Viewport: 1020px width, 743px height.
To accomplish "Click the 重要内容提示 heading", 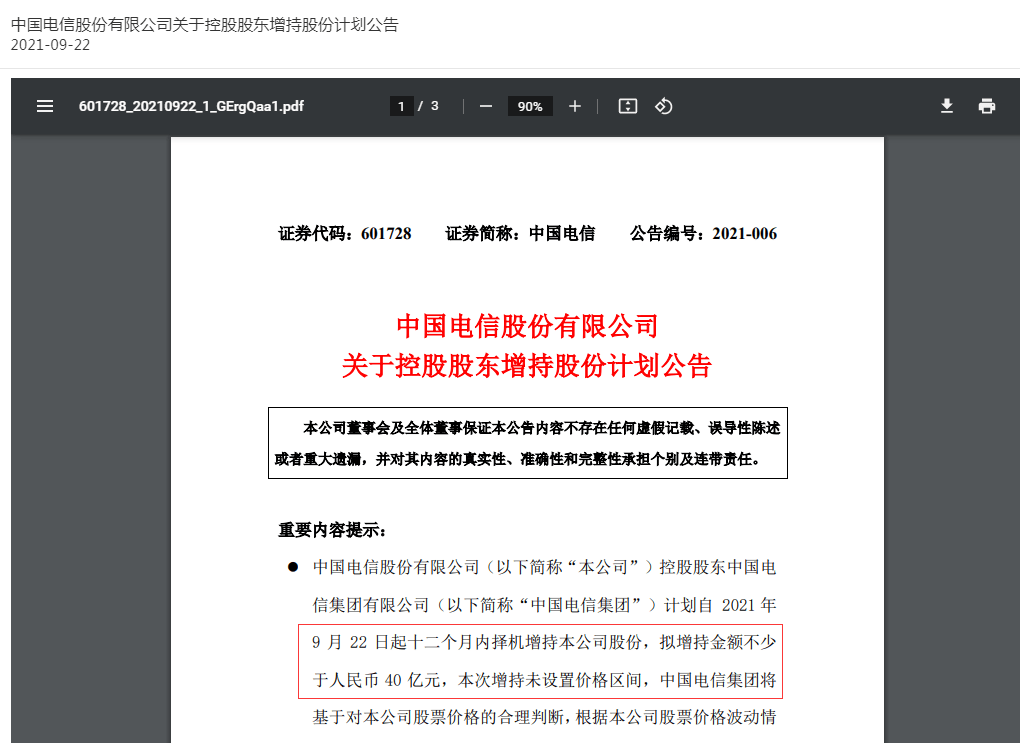I will pos(332,530).
